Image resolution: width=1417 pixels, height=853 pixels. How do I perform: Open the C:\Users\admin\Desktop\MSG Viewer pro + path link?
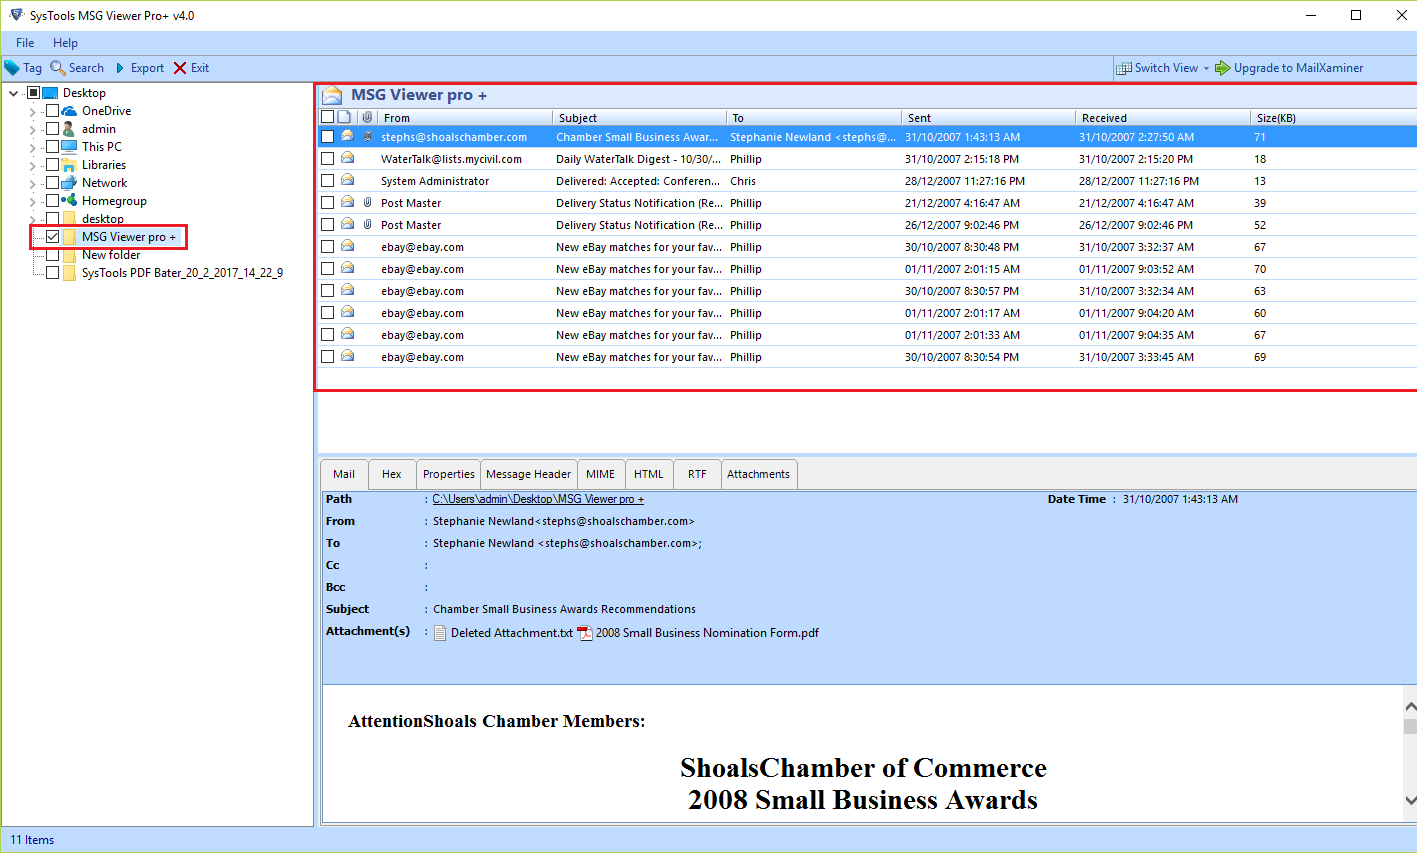click(x=538, y=499)
